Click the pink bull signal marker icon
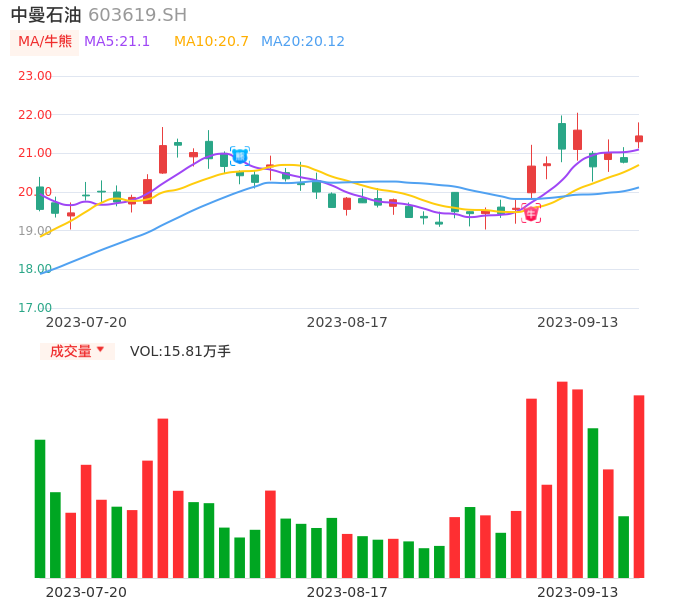This screenshot has width=686, height=606. point(531,214)
